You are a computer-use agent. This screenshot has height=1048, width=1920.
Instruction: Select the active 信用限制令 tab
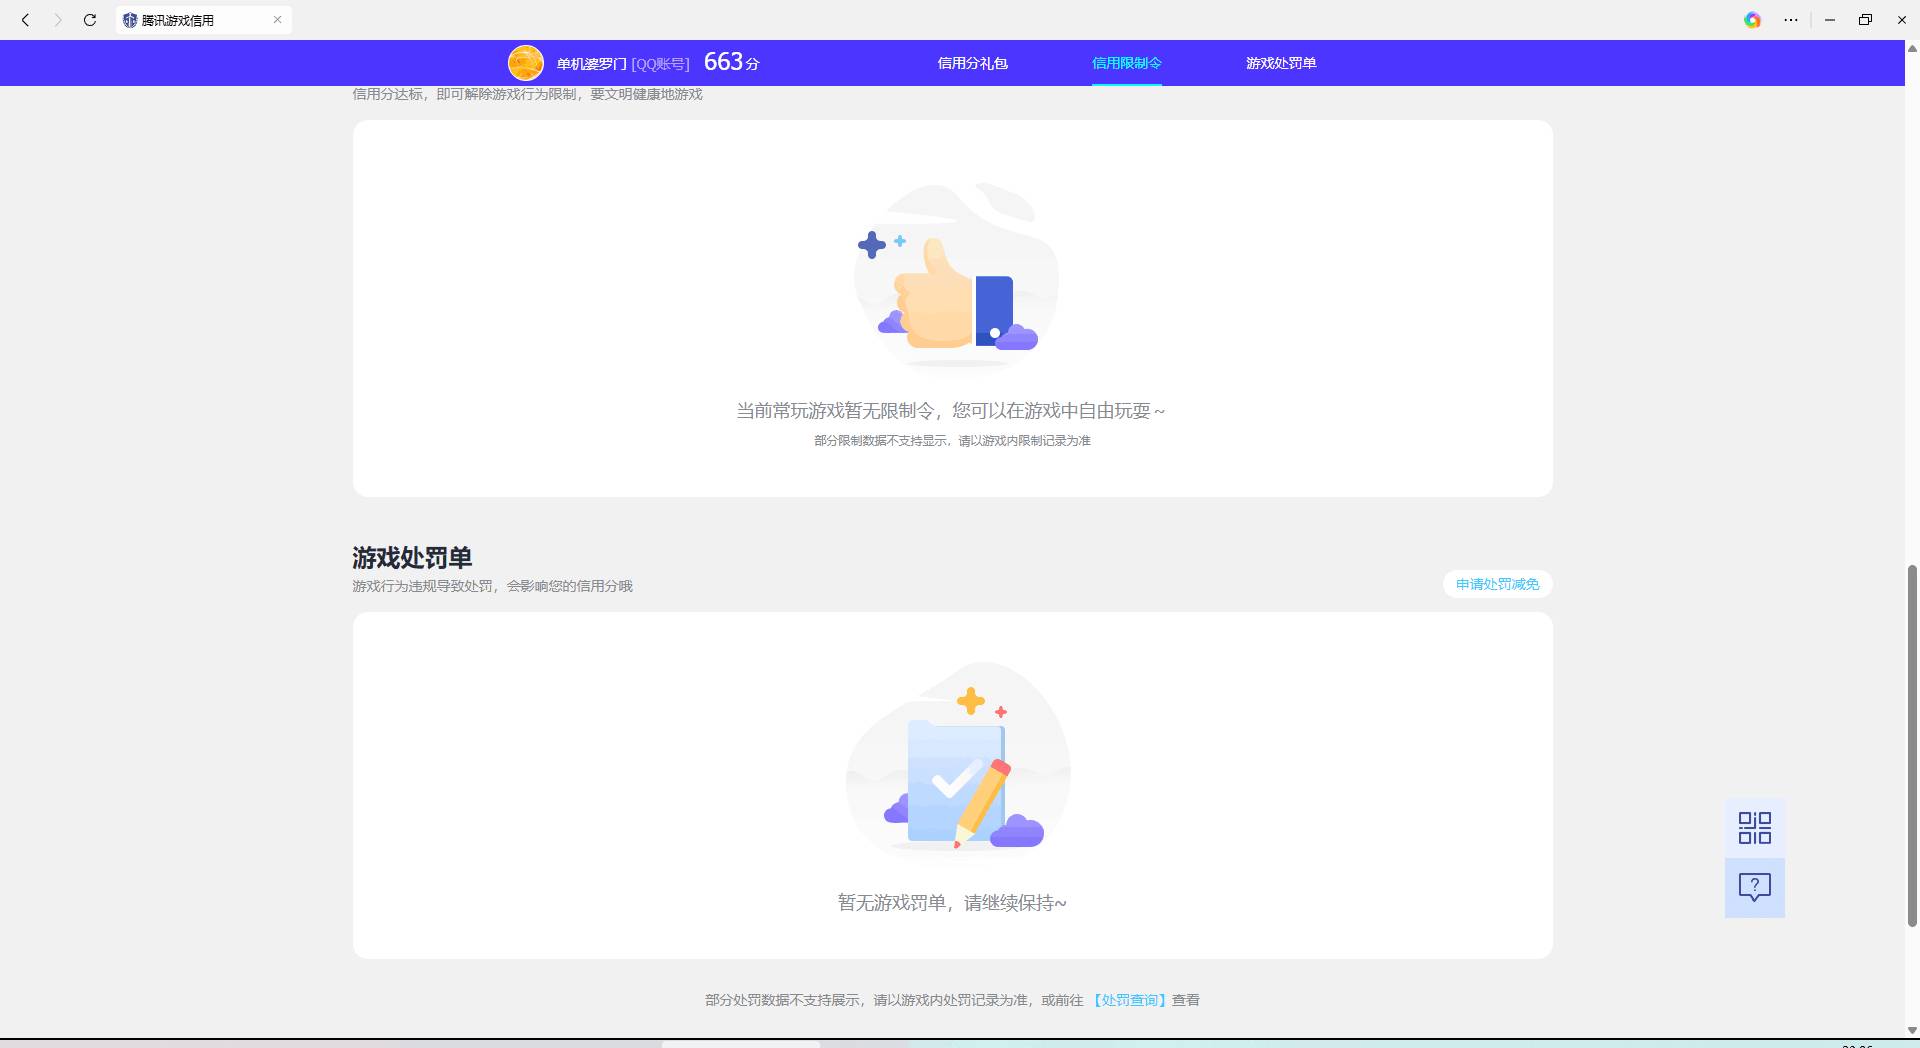[x=1126, y=63]
